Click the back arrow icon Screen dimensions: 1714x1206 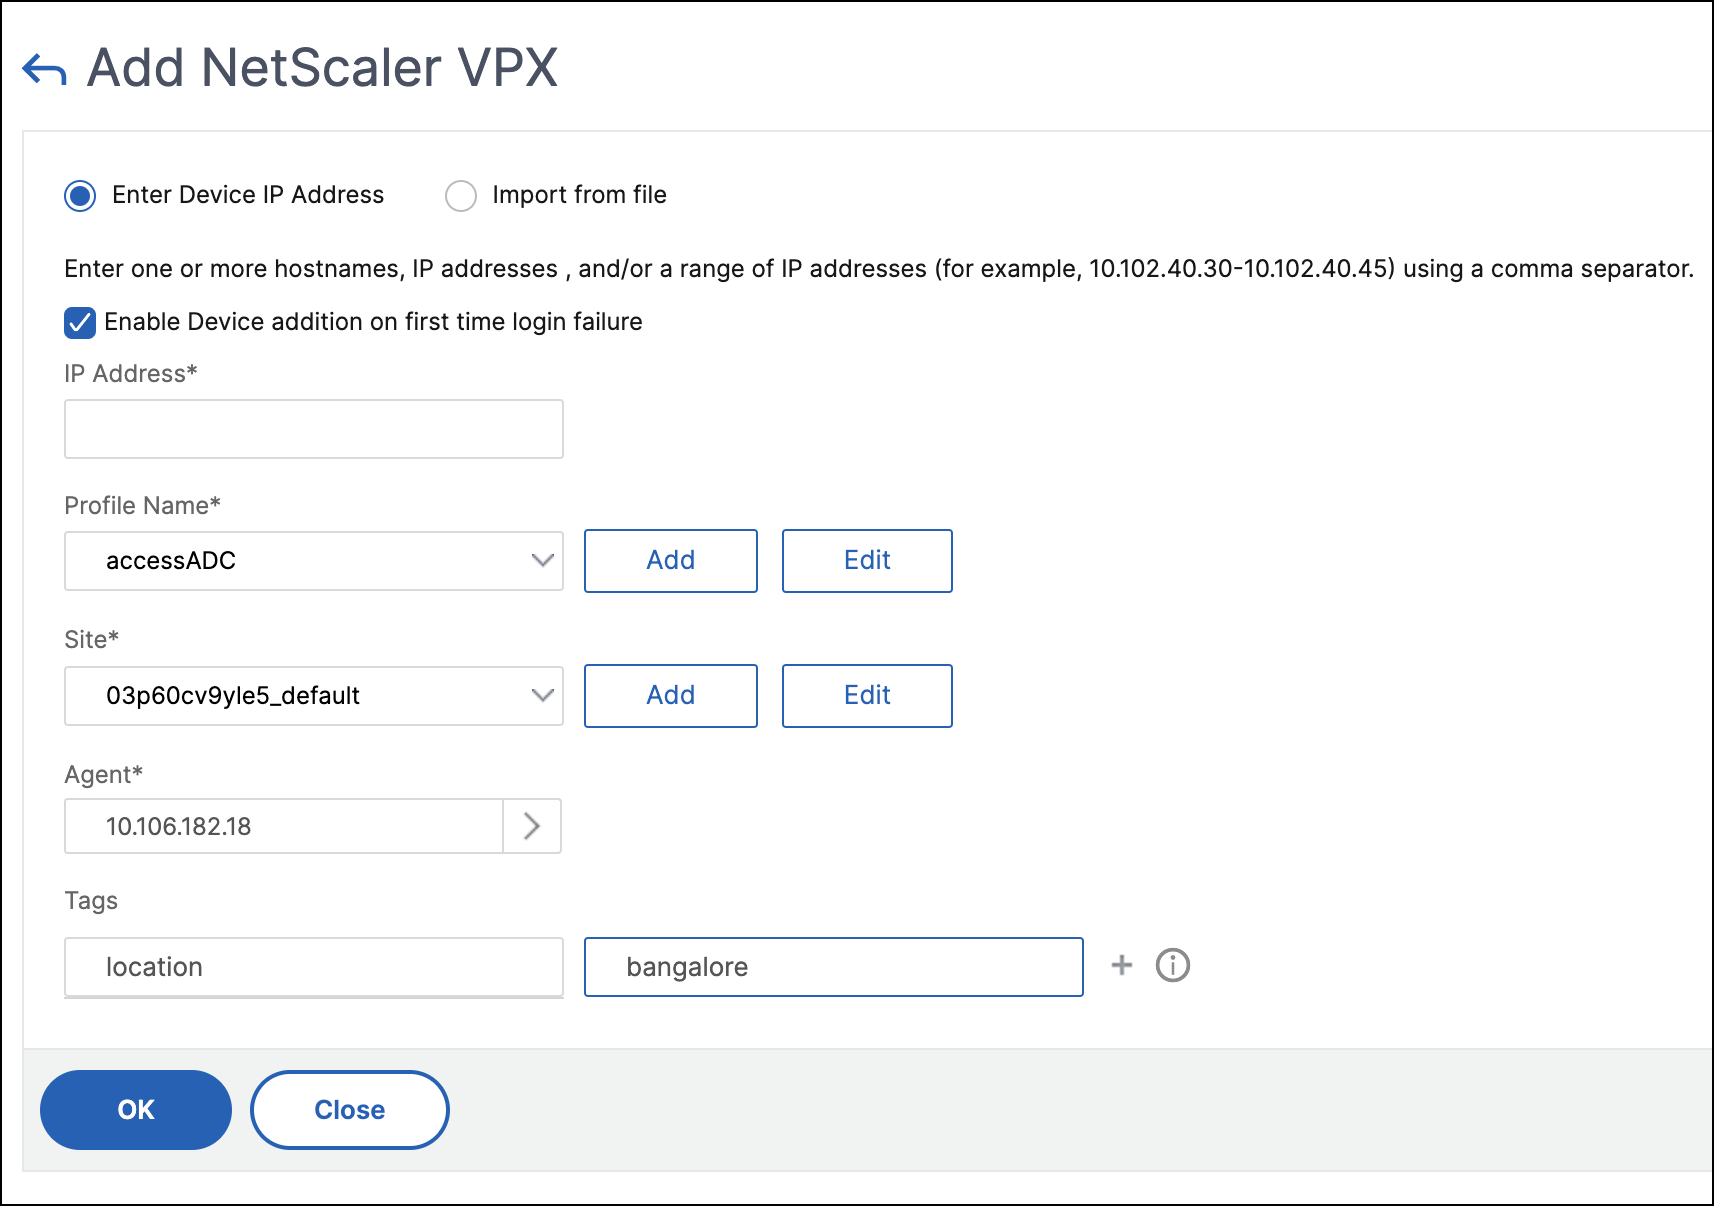(x=44, y=69)
